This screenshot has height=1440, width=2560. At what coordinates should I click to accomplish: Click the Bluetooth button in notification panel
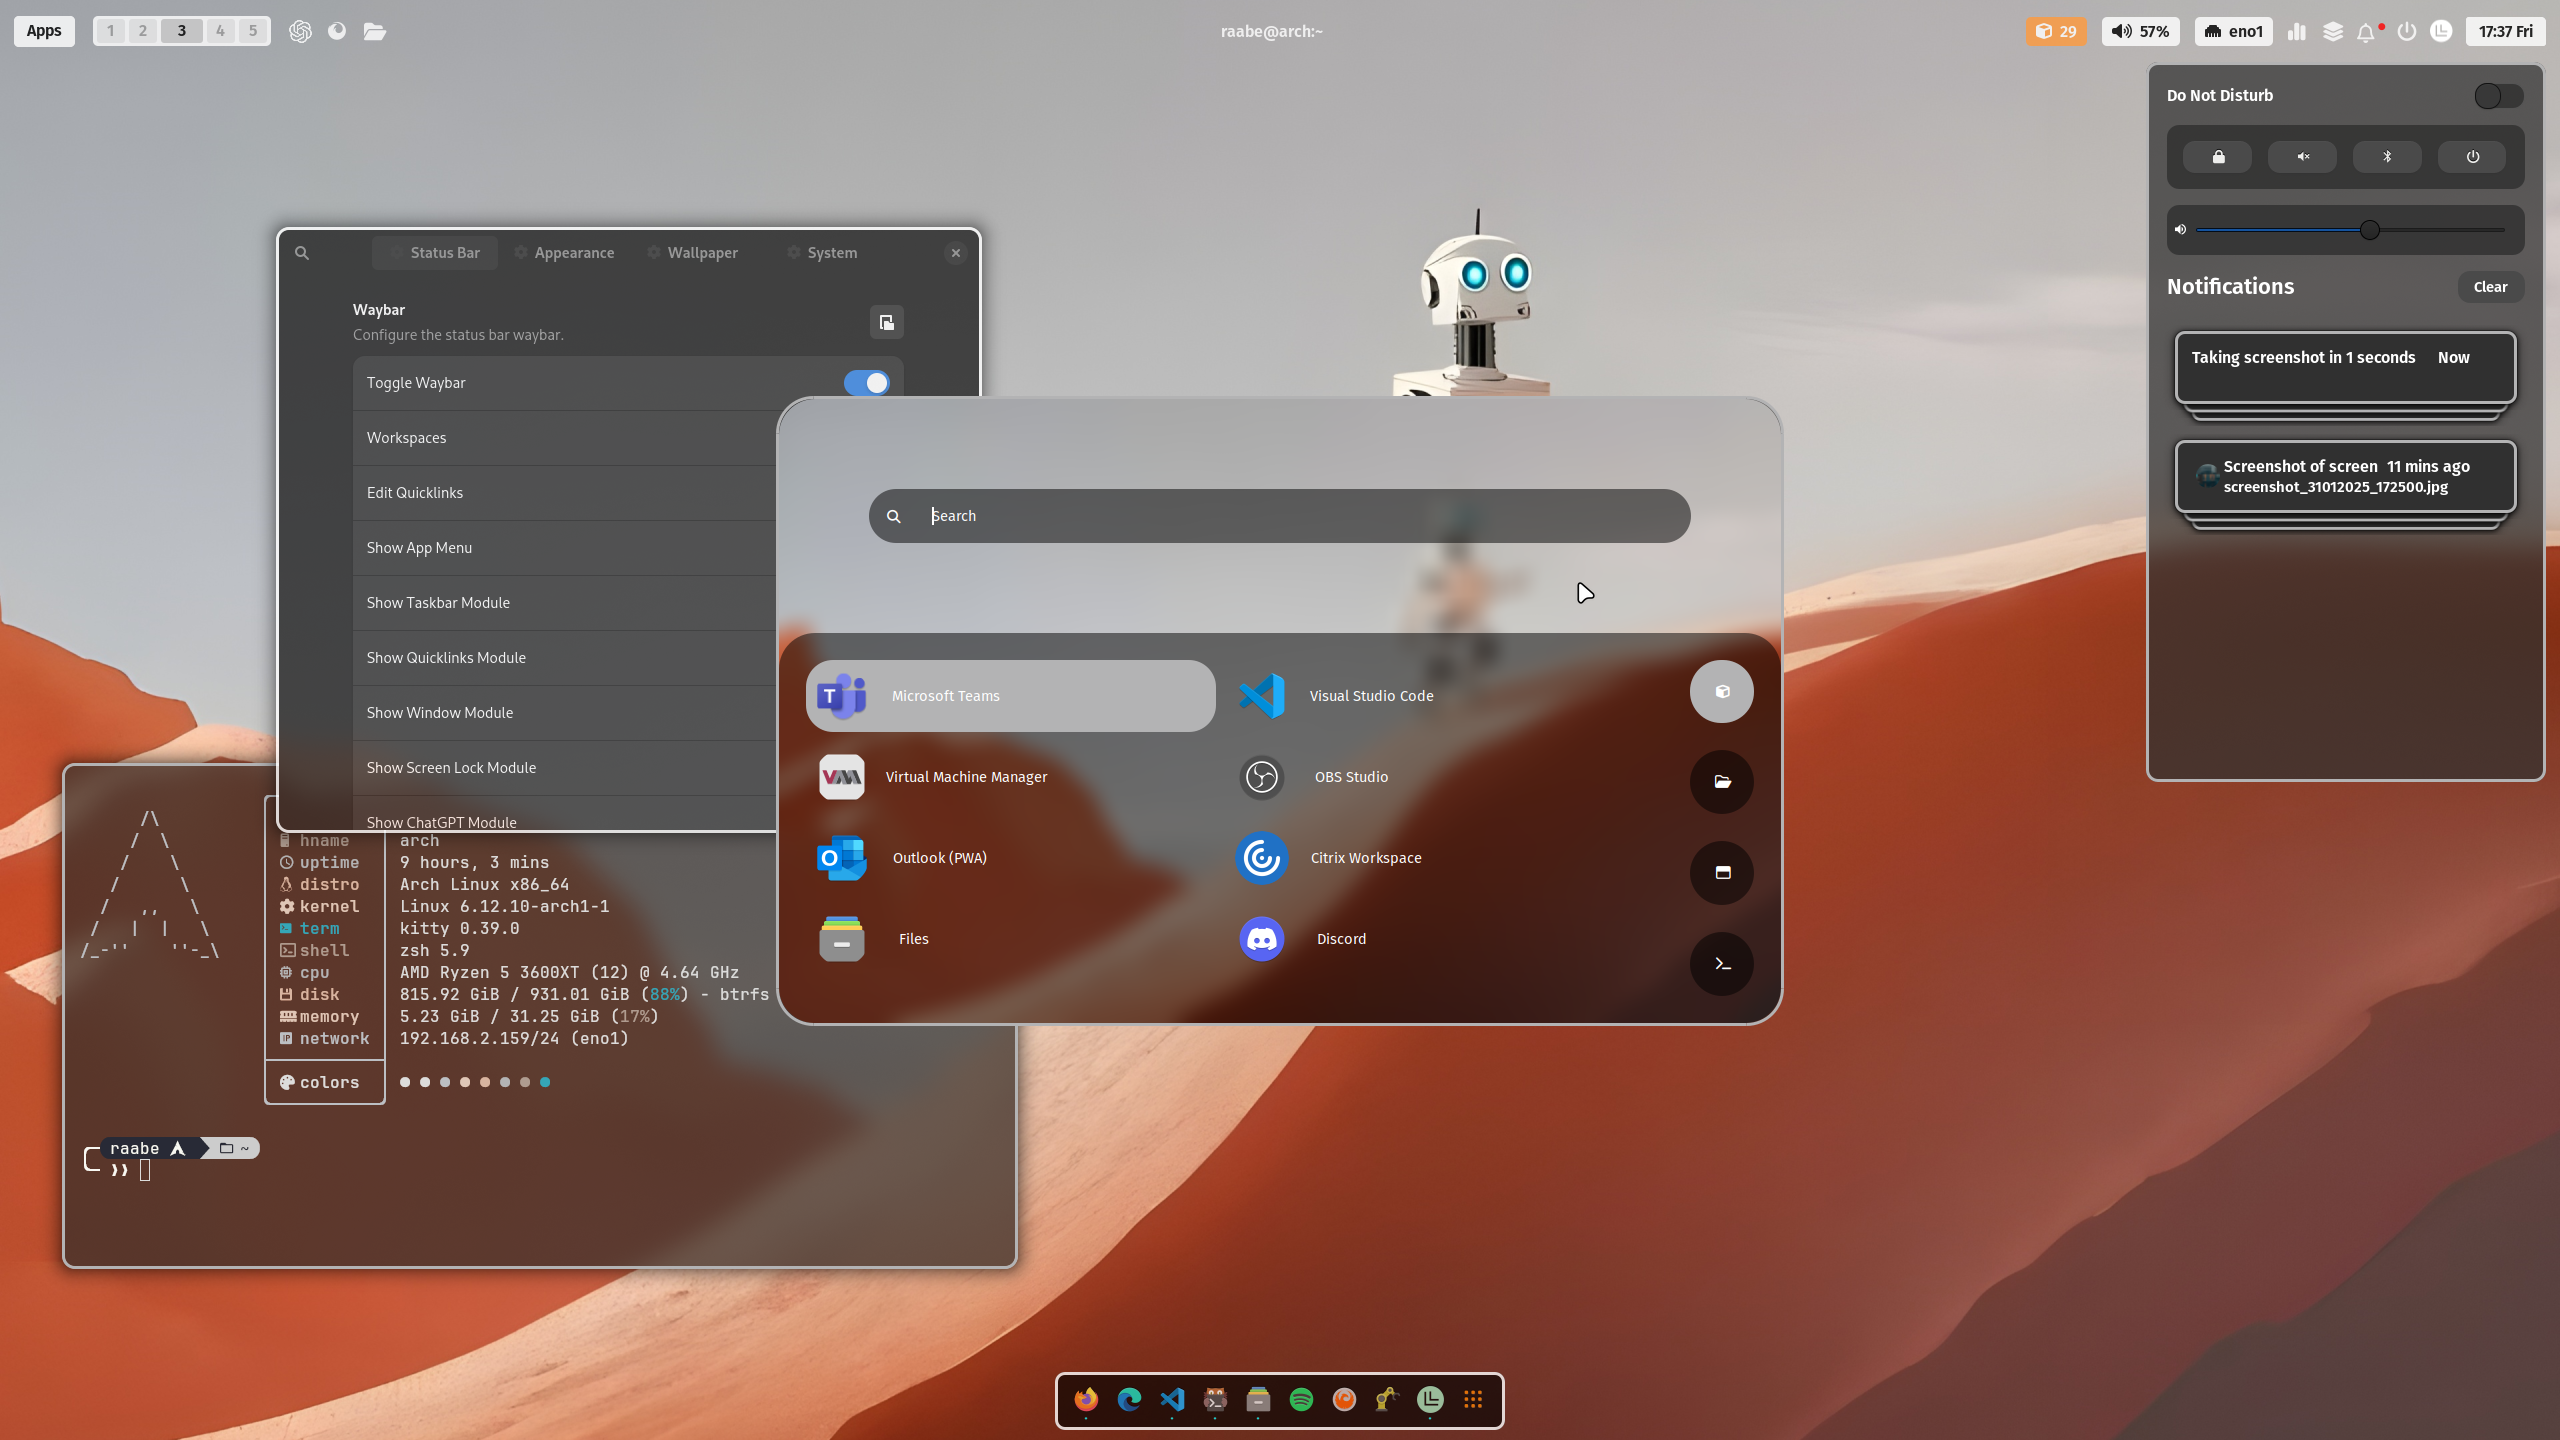[2387, 157]
